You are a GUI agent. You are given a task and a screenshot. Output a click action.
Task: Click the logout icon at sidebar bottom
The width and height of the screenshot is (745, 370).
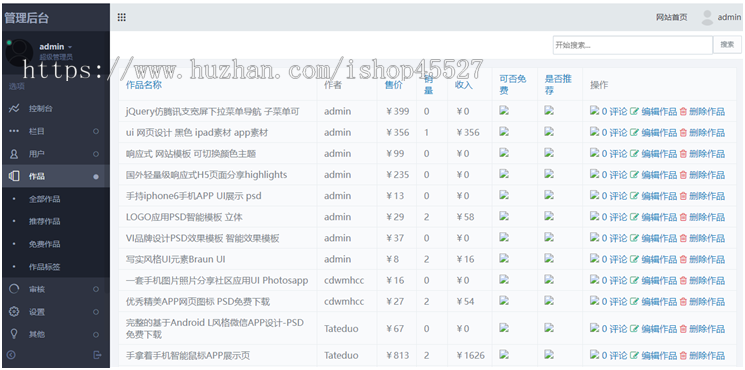pos(97,355)
